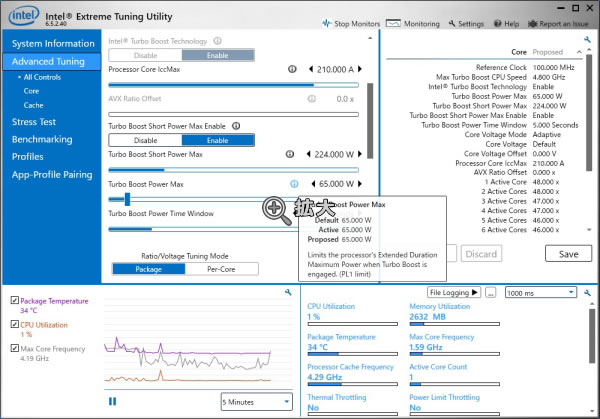600x419 pixels.
Task: Collapse the Core Proposed column chevron
Action: click(579, 52)
